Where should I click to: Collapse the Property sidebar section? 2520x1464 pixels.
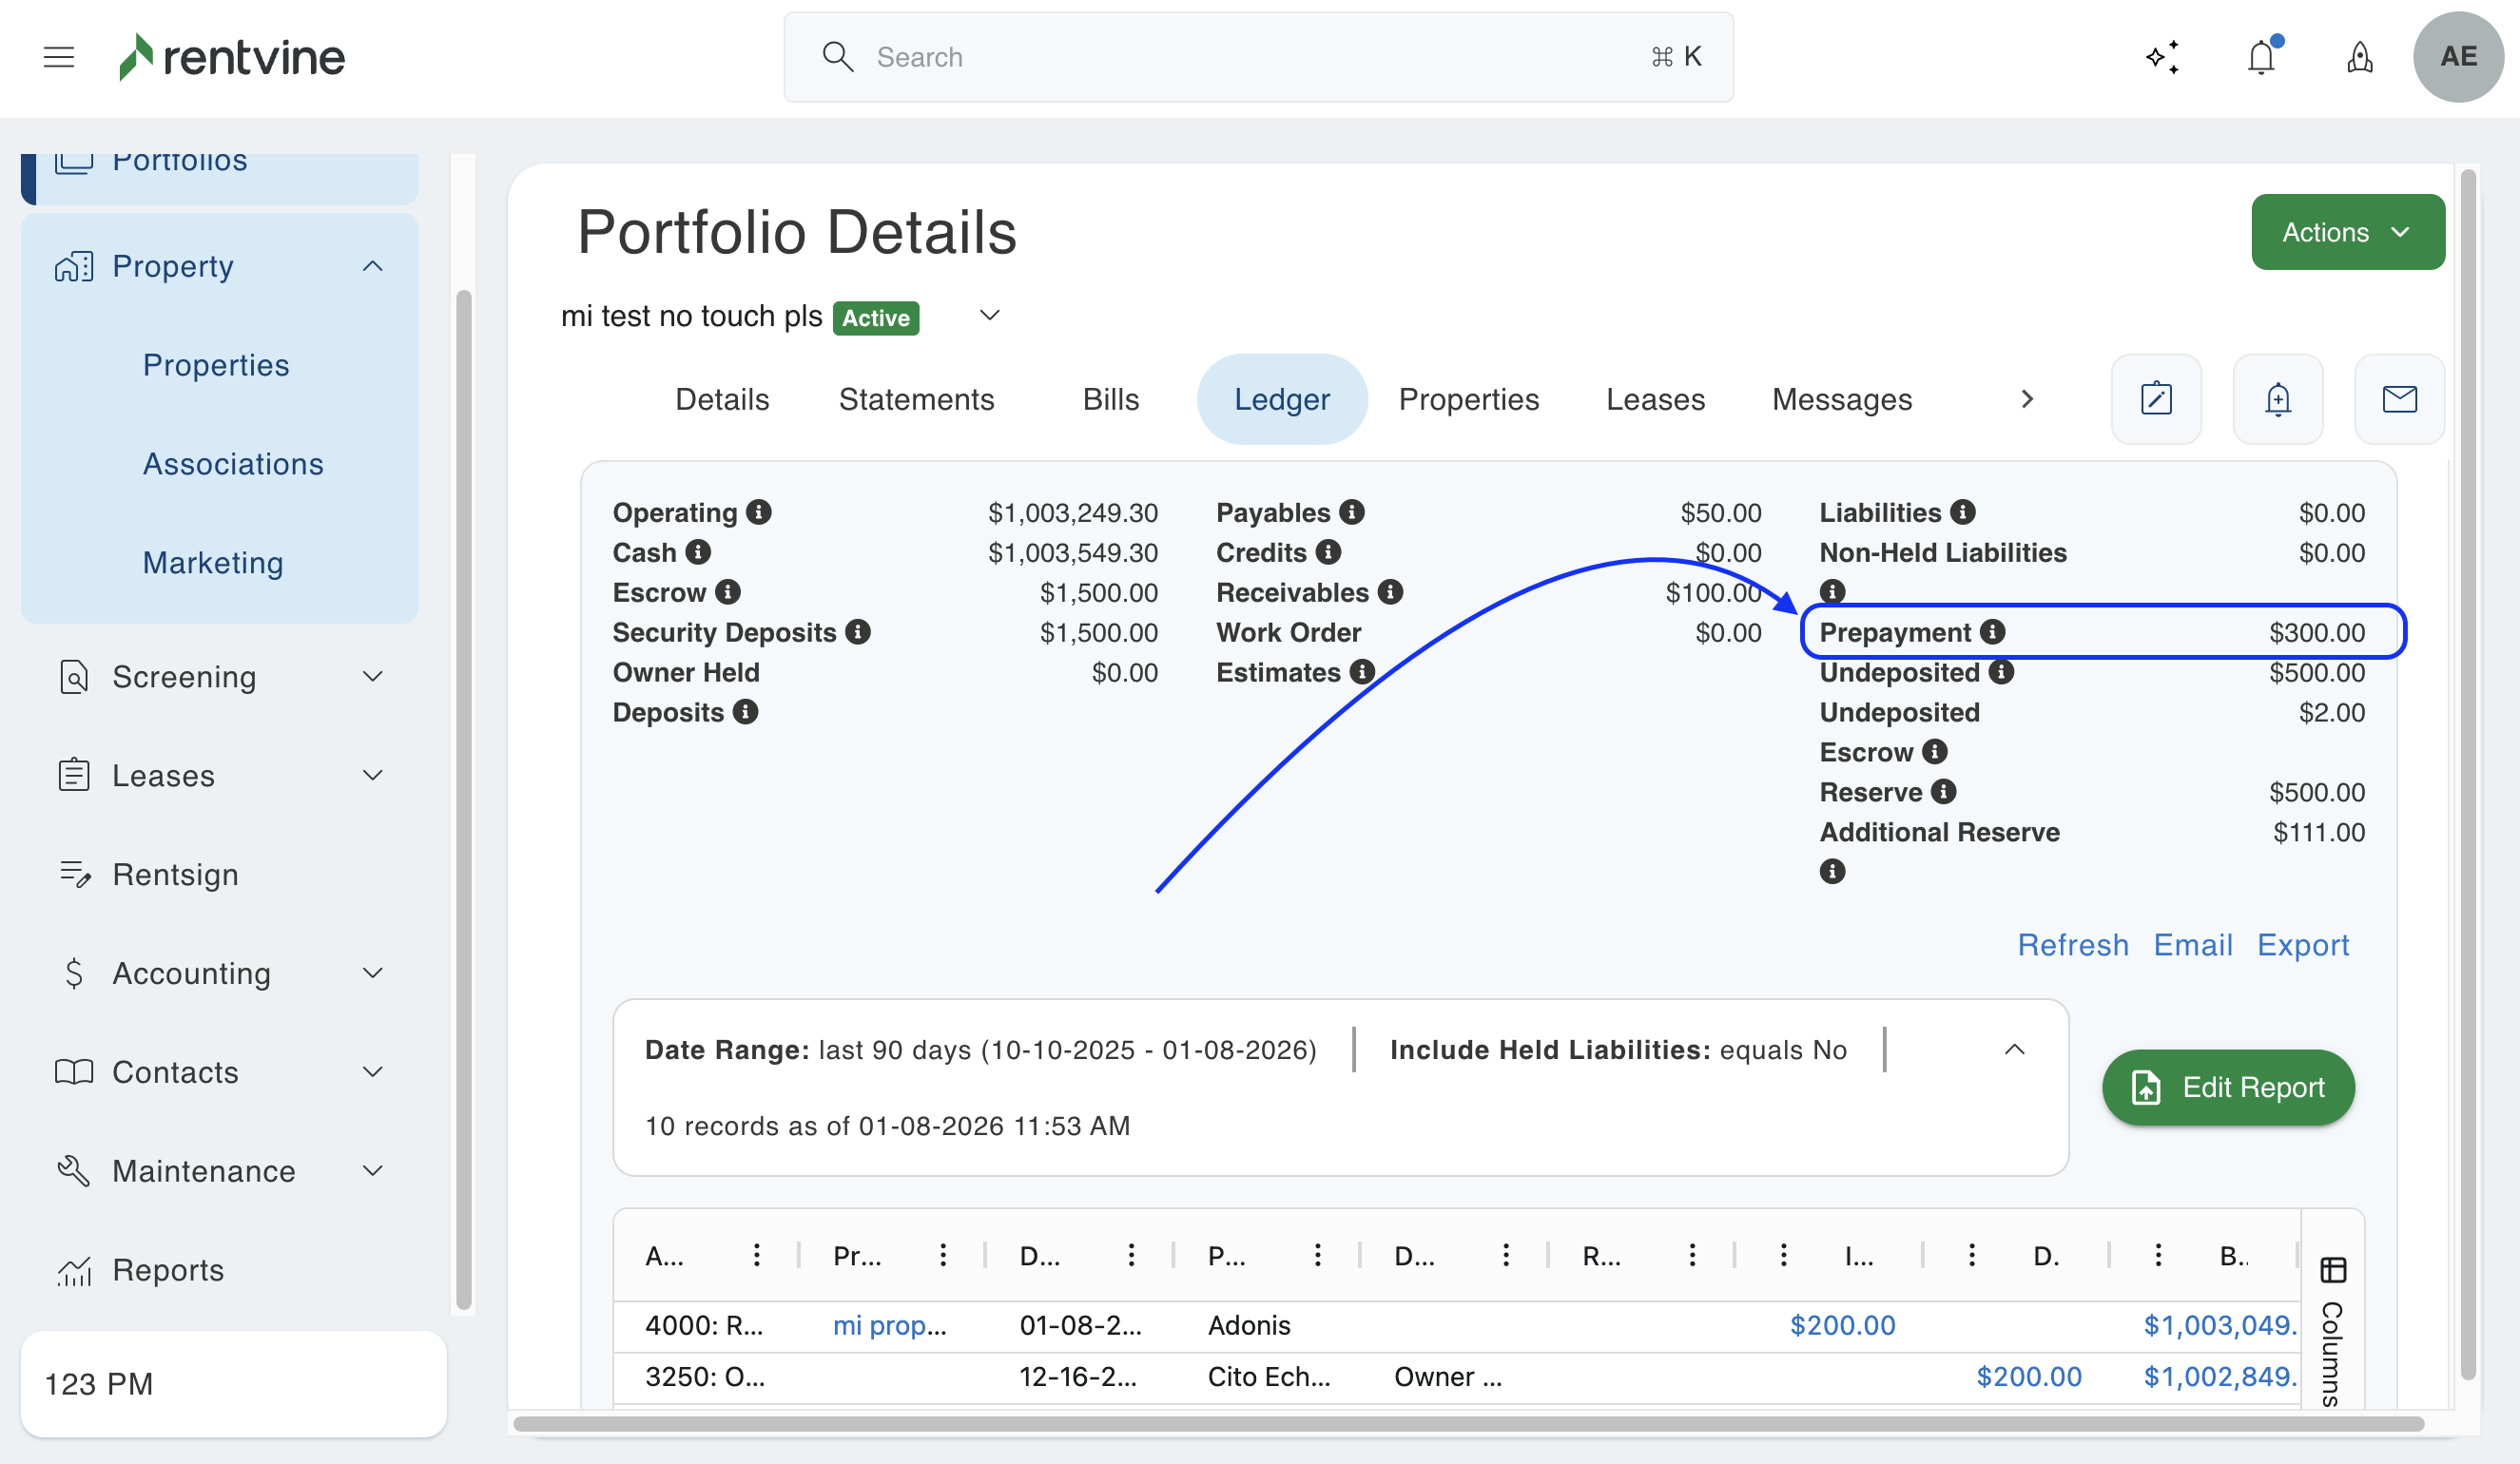coord(372,266)
